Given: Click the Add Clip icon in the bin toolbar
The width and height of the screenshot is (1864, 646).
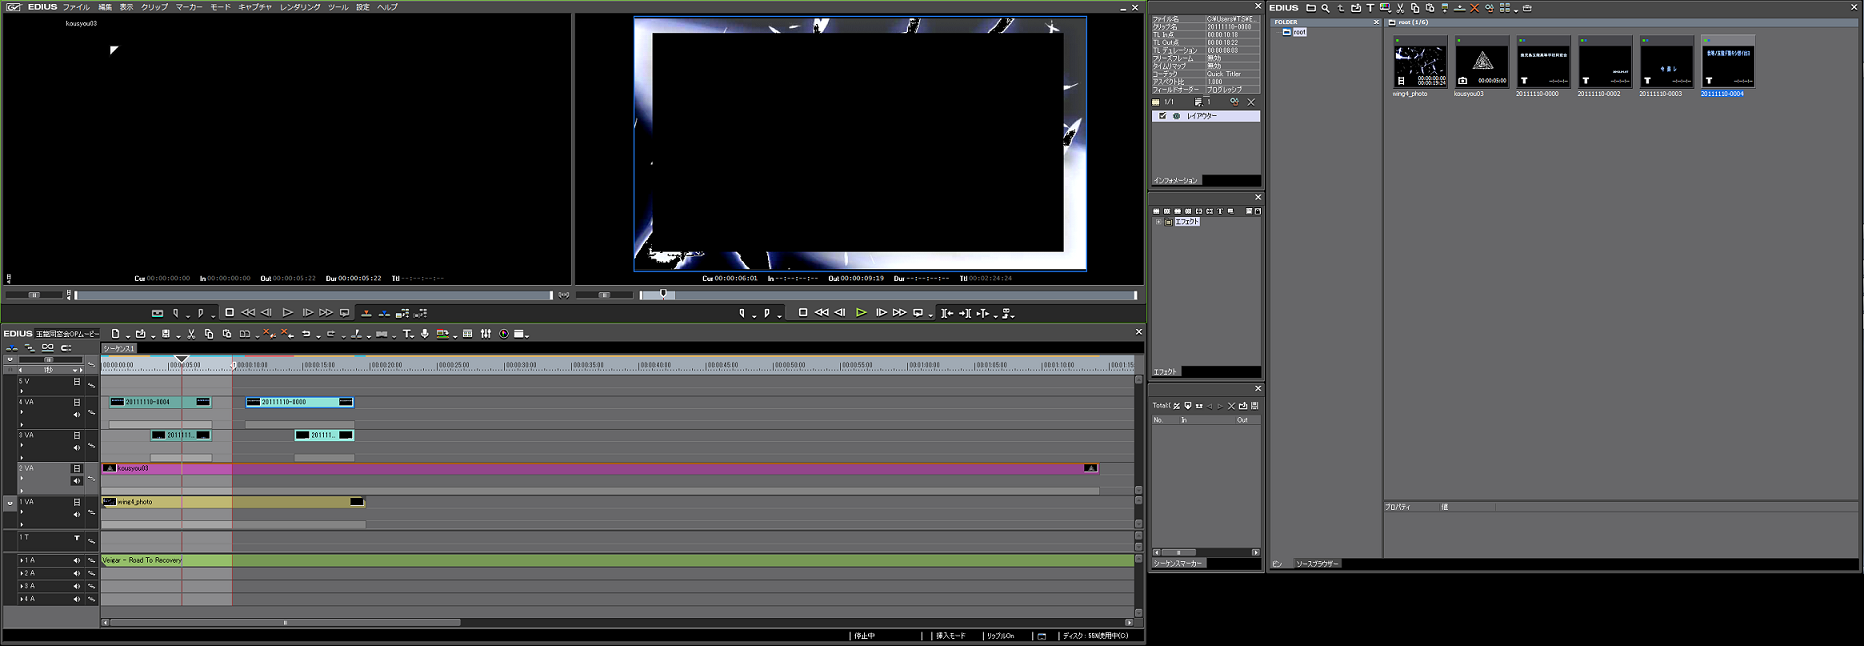Looking at the screenshot, I should point(1356,8).
